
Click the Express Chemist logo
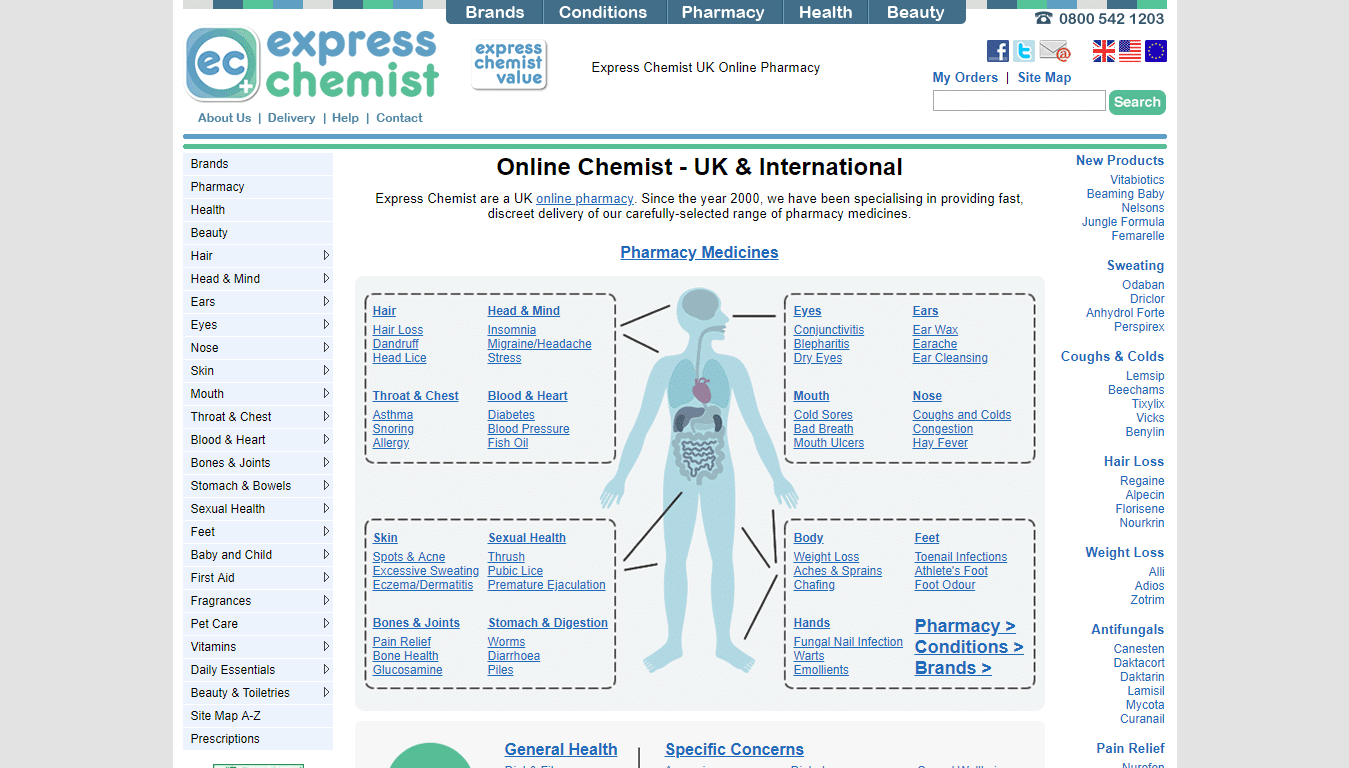313,64
